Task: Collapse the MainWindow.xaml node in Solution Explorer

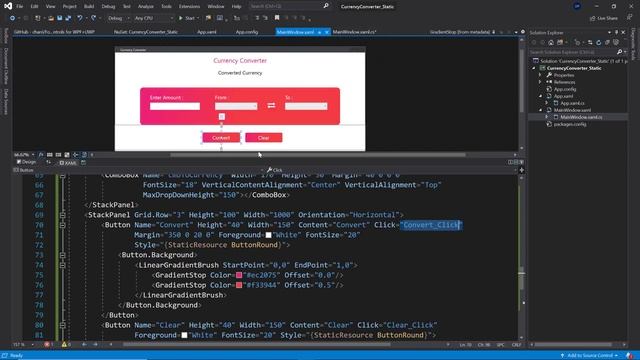Action: click(x=540, y=110)
